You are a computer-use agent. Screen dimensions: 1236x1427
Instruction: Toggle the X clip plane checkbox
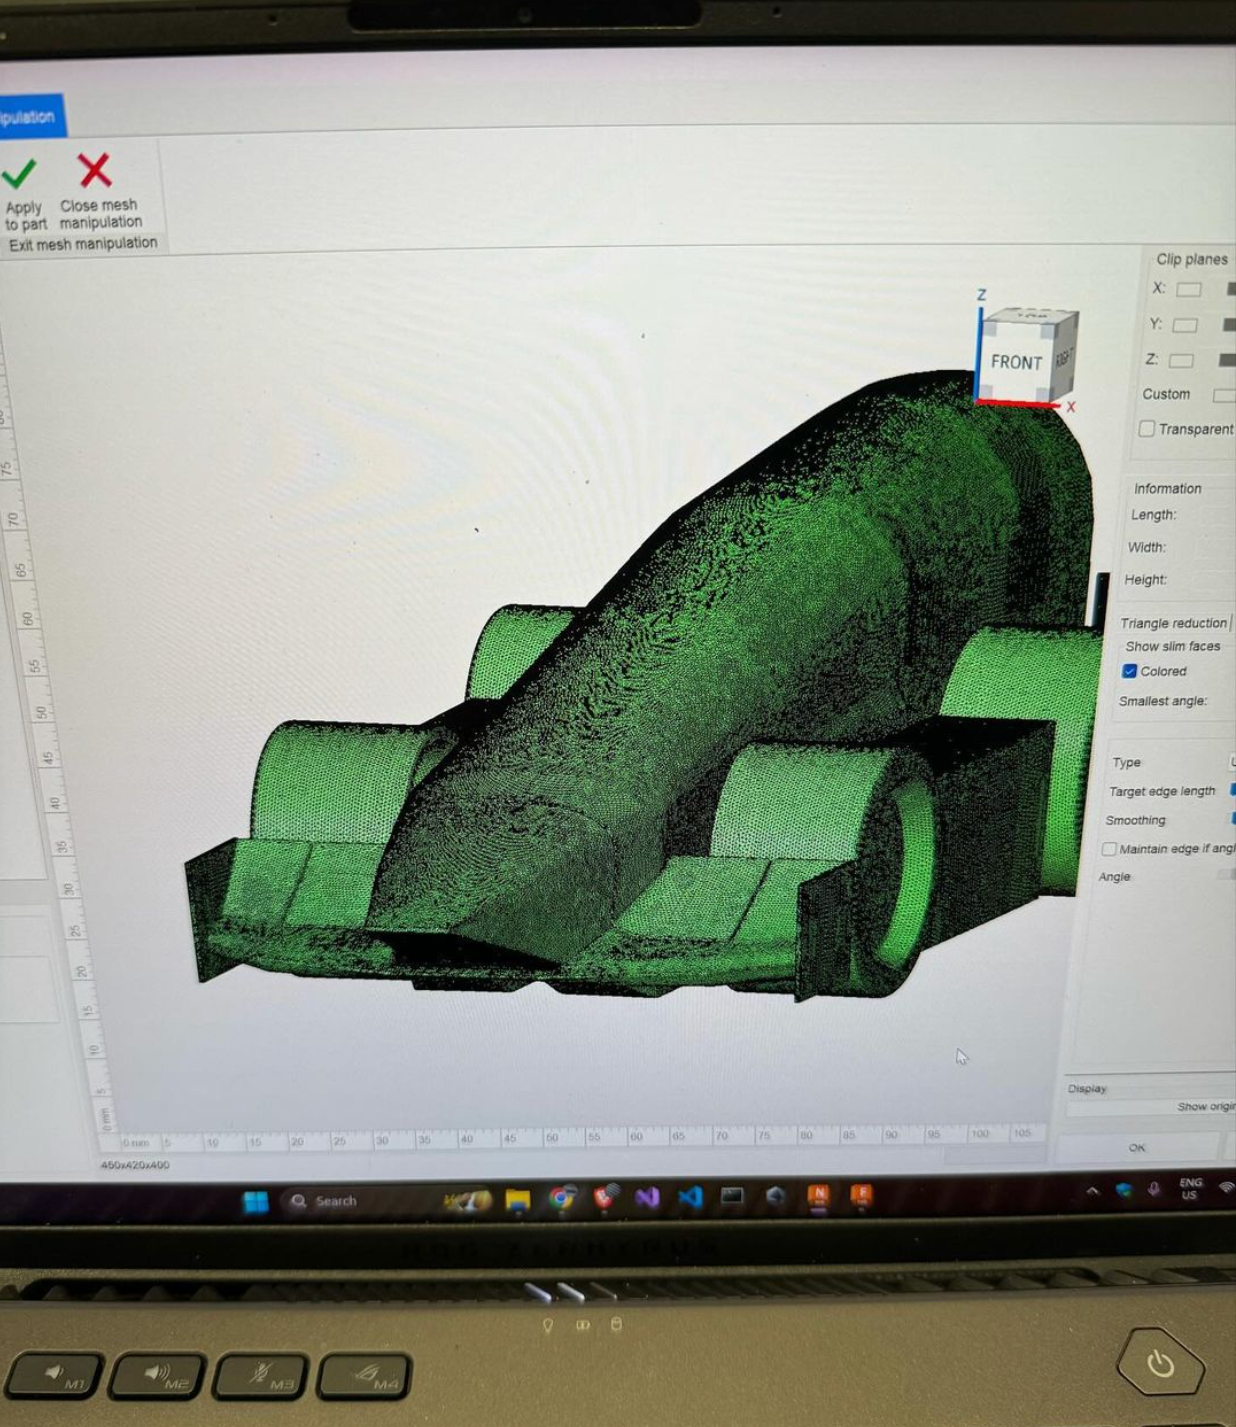[1188, 289]
